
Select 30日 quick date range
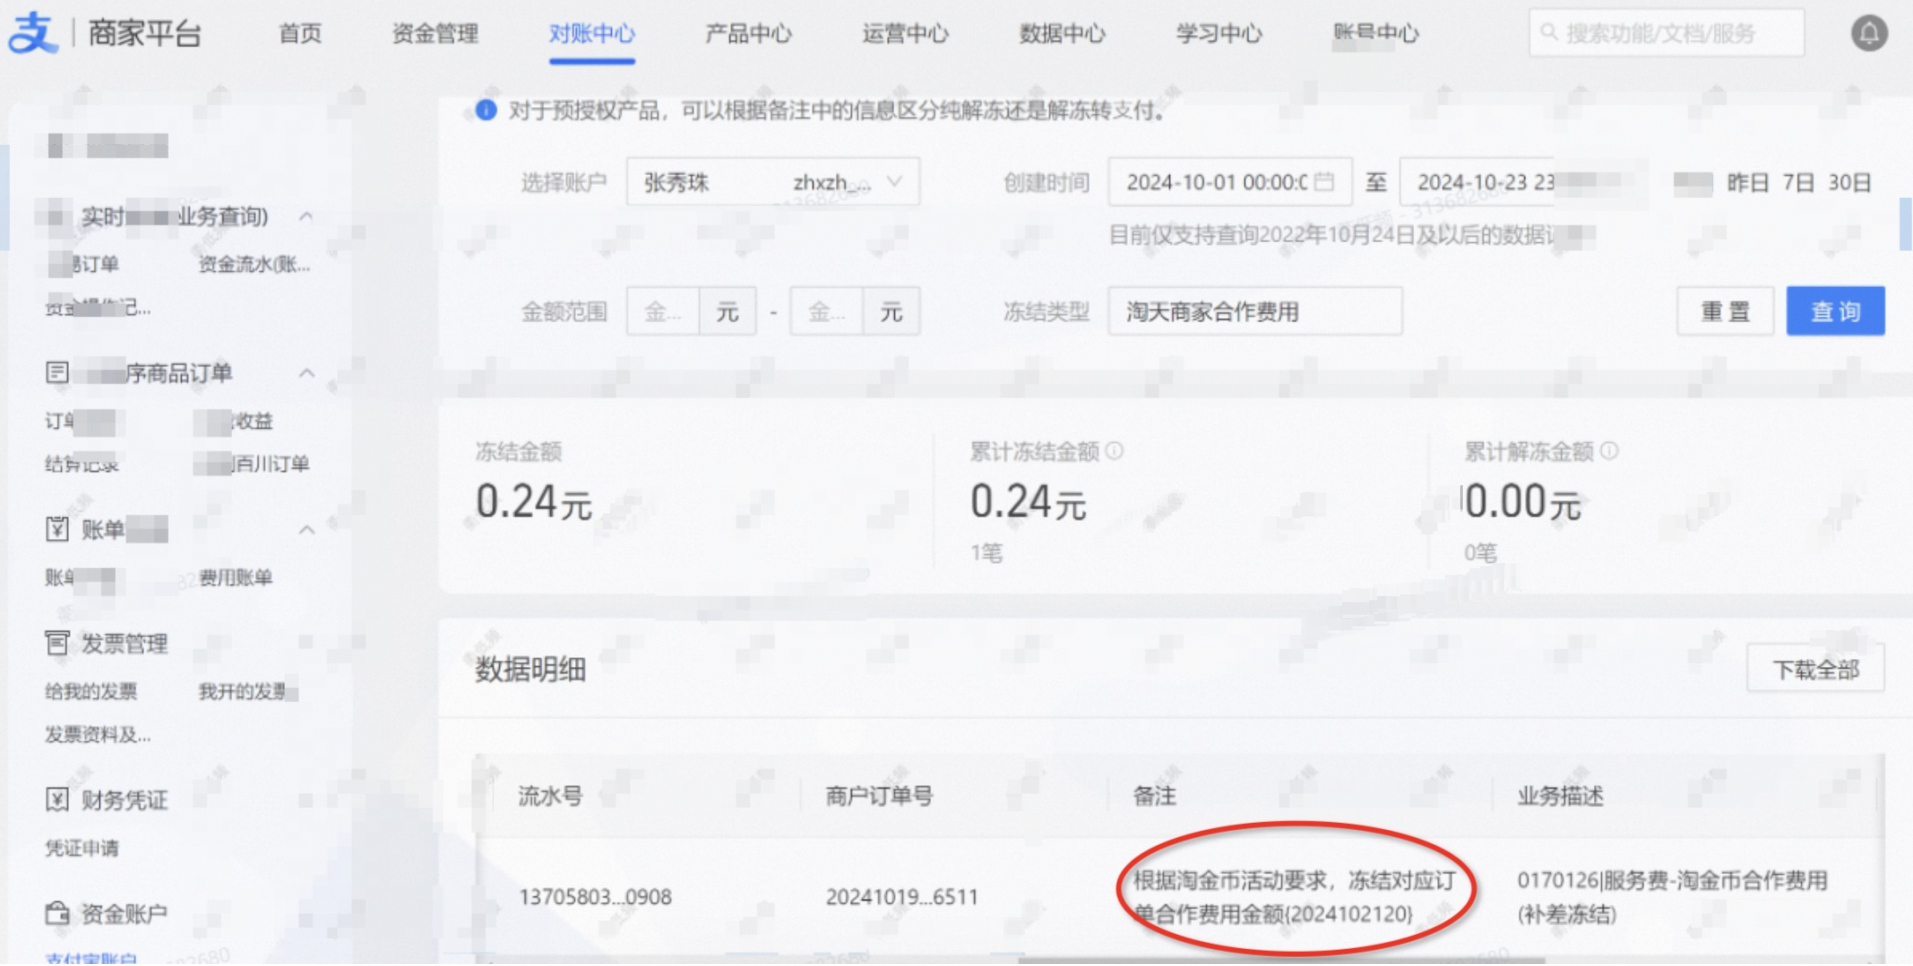tap(1849, 183)
